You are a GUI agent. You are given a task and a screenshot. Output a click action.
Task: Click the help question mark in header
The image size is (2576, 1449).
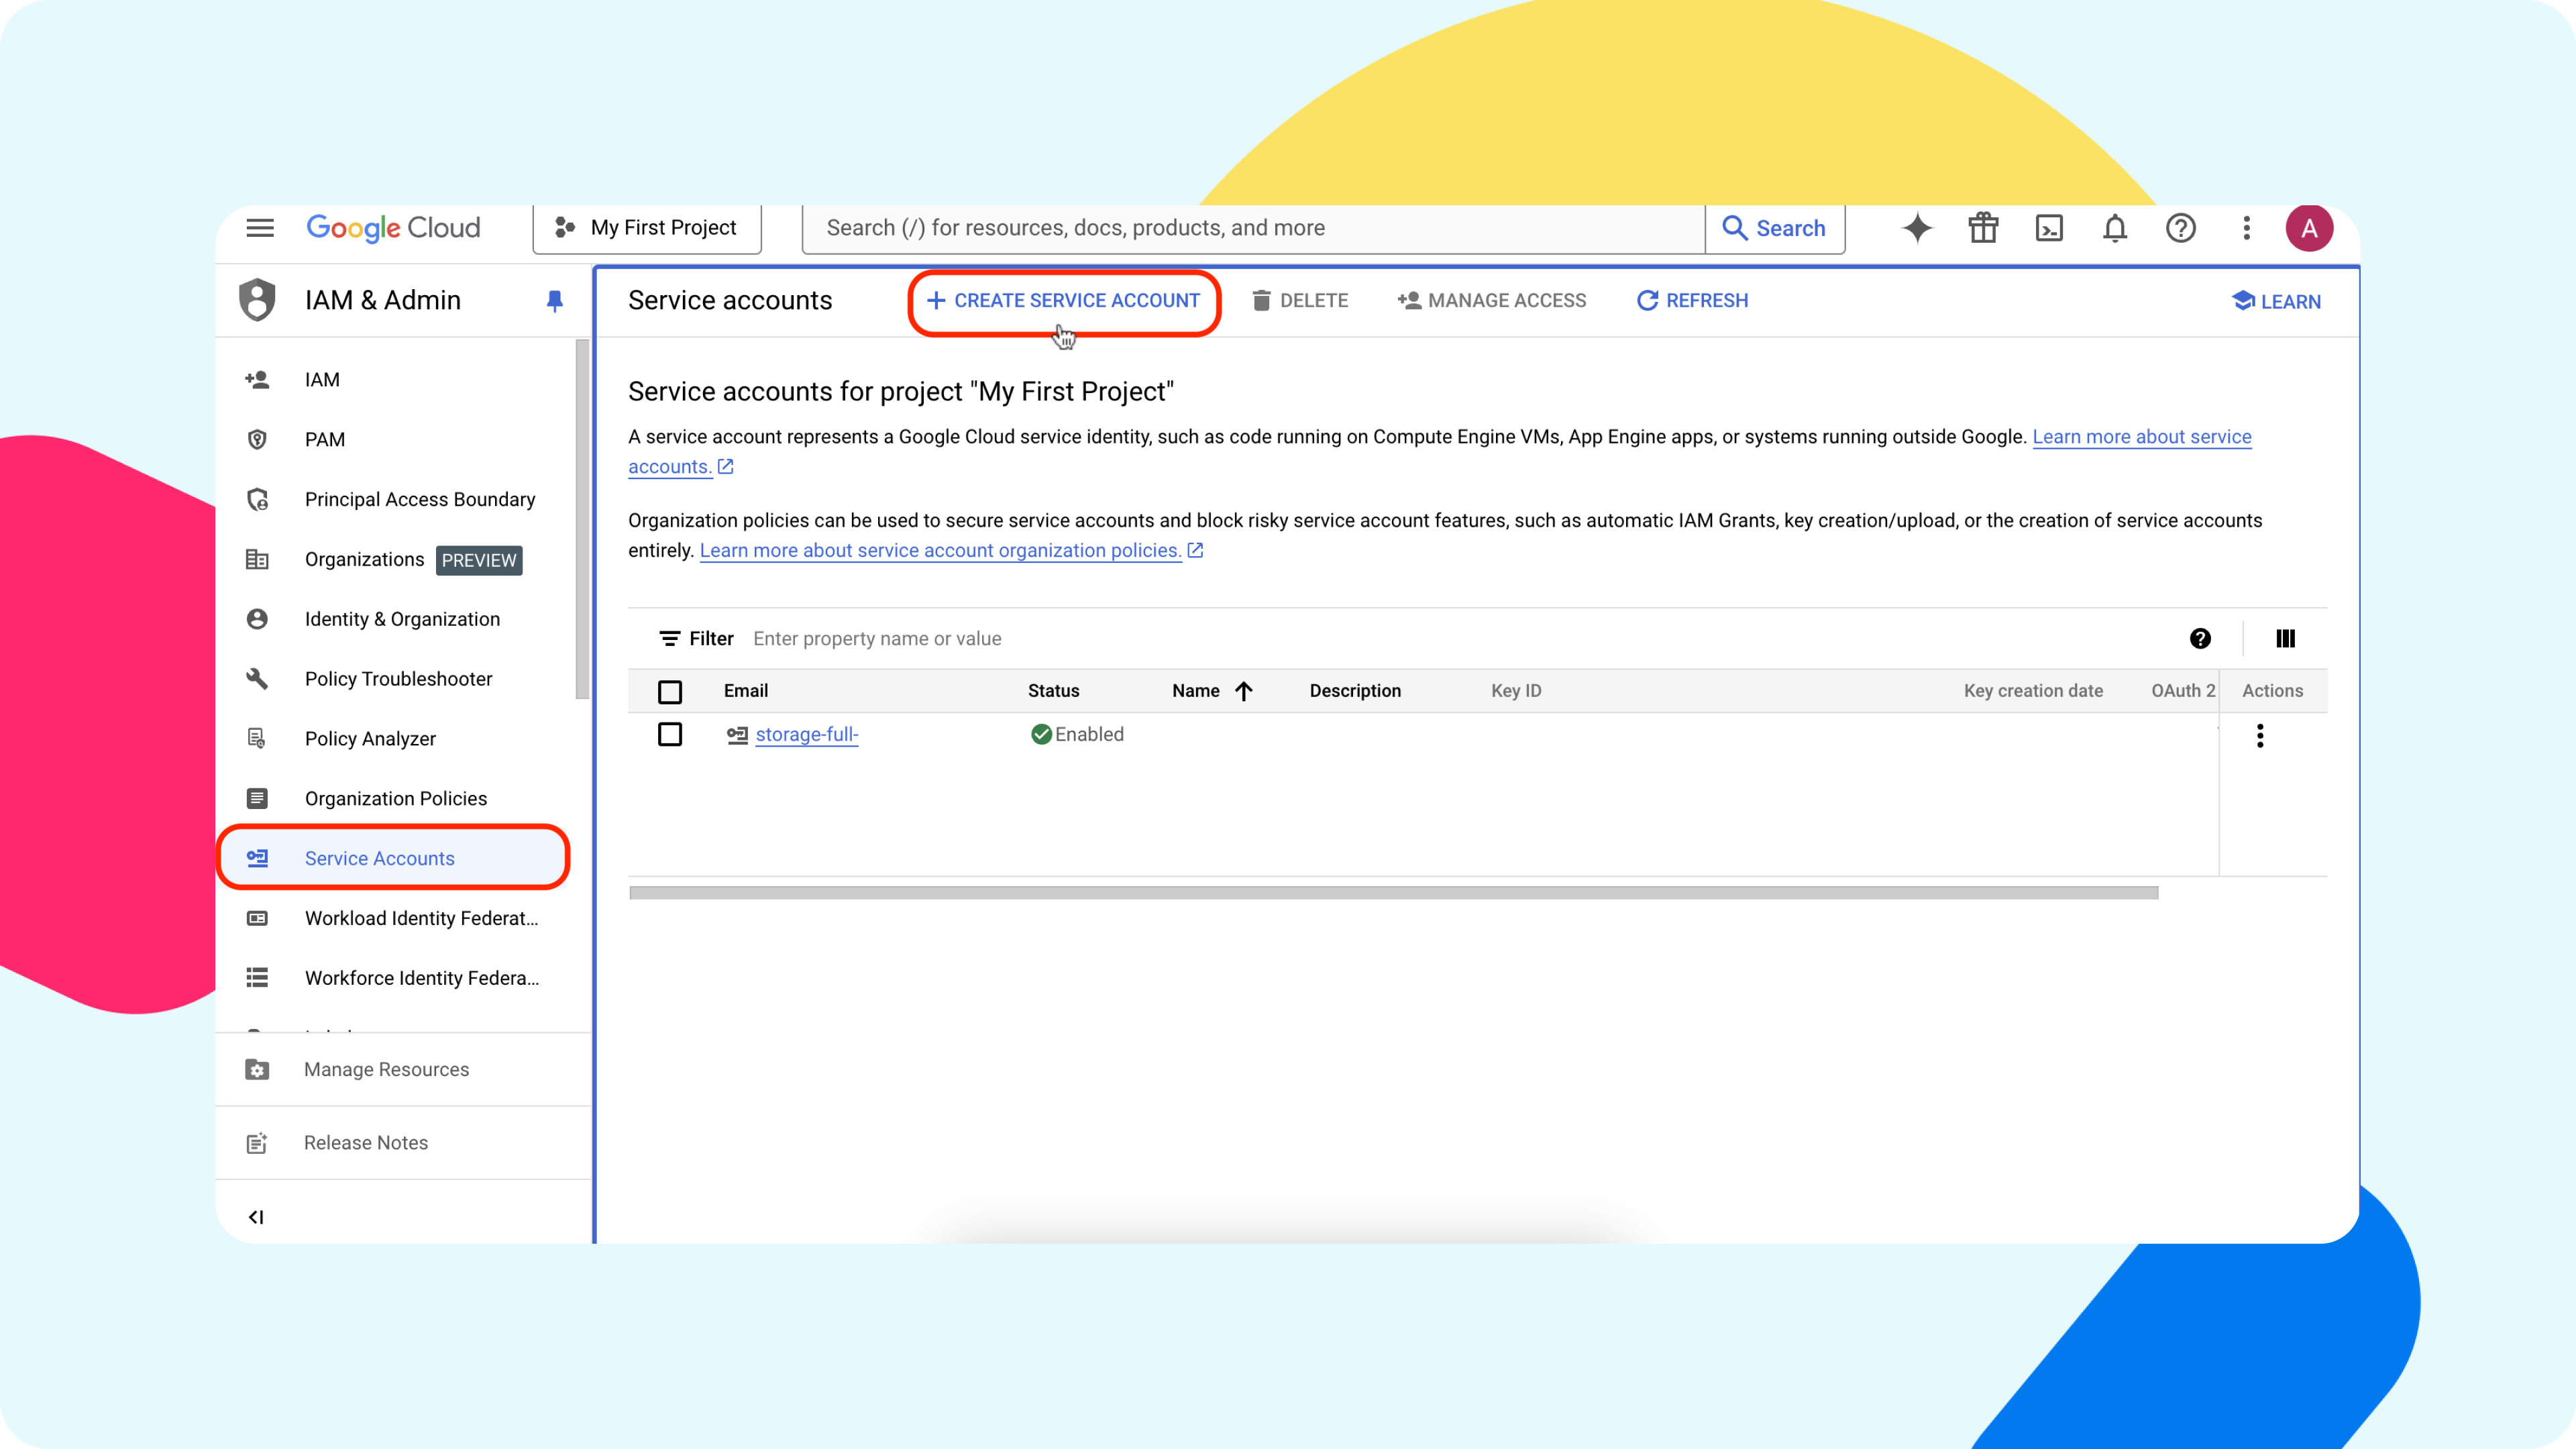click(2180, 228)
